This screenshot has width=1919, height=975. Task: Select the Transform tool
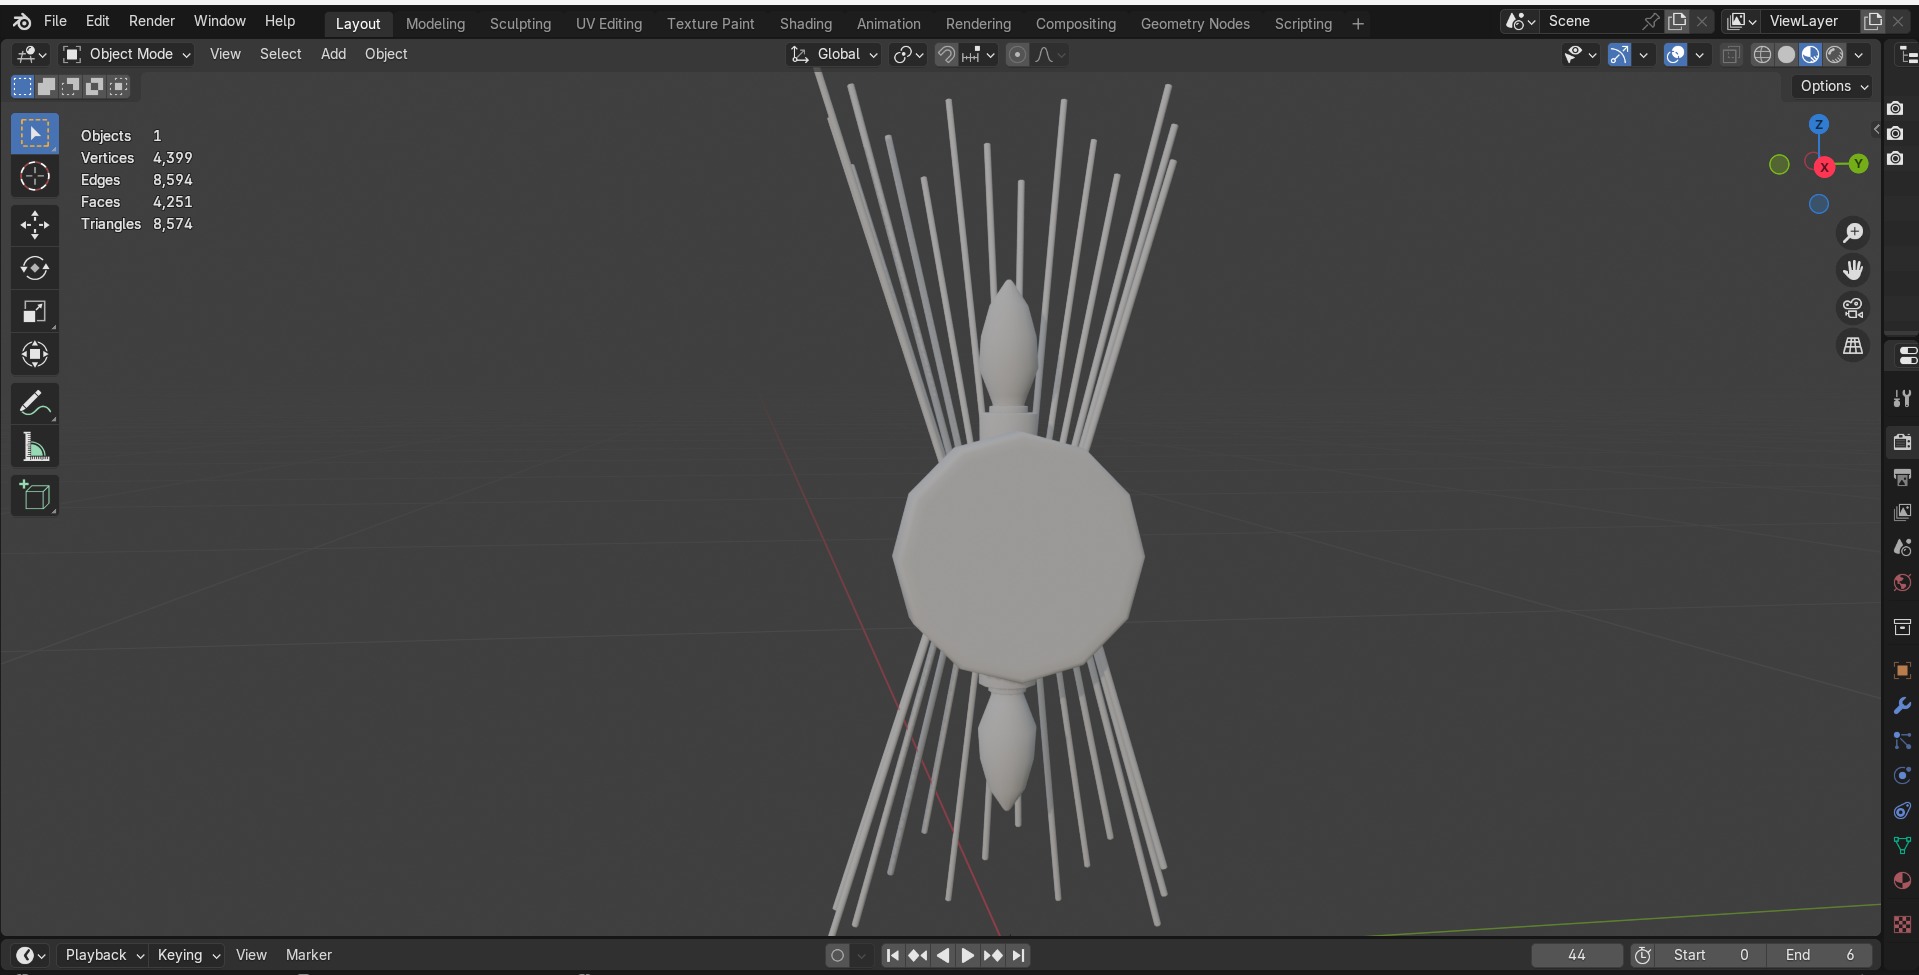coord(35,355)
